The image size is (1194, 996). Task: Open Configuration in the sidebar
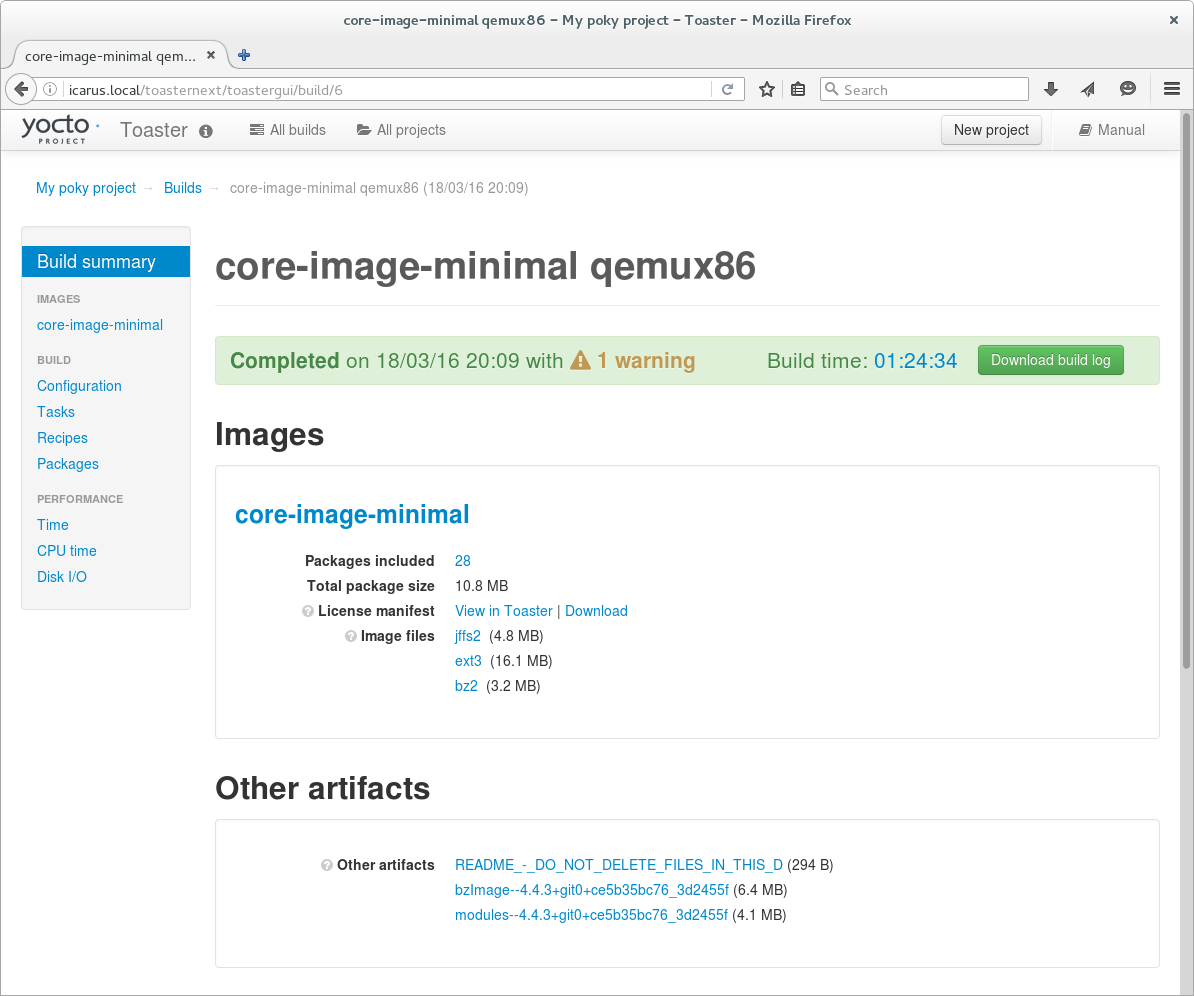(79, 386)
